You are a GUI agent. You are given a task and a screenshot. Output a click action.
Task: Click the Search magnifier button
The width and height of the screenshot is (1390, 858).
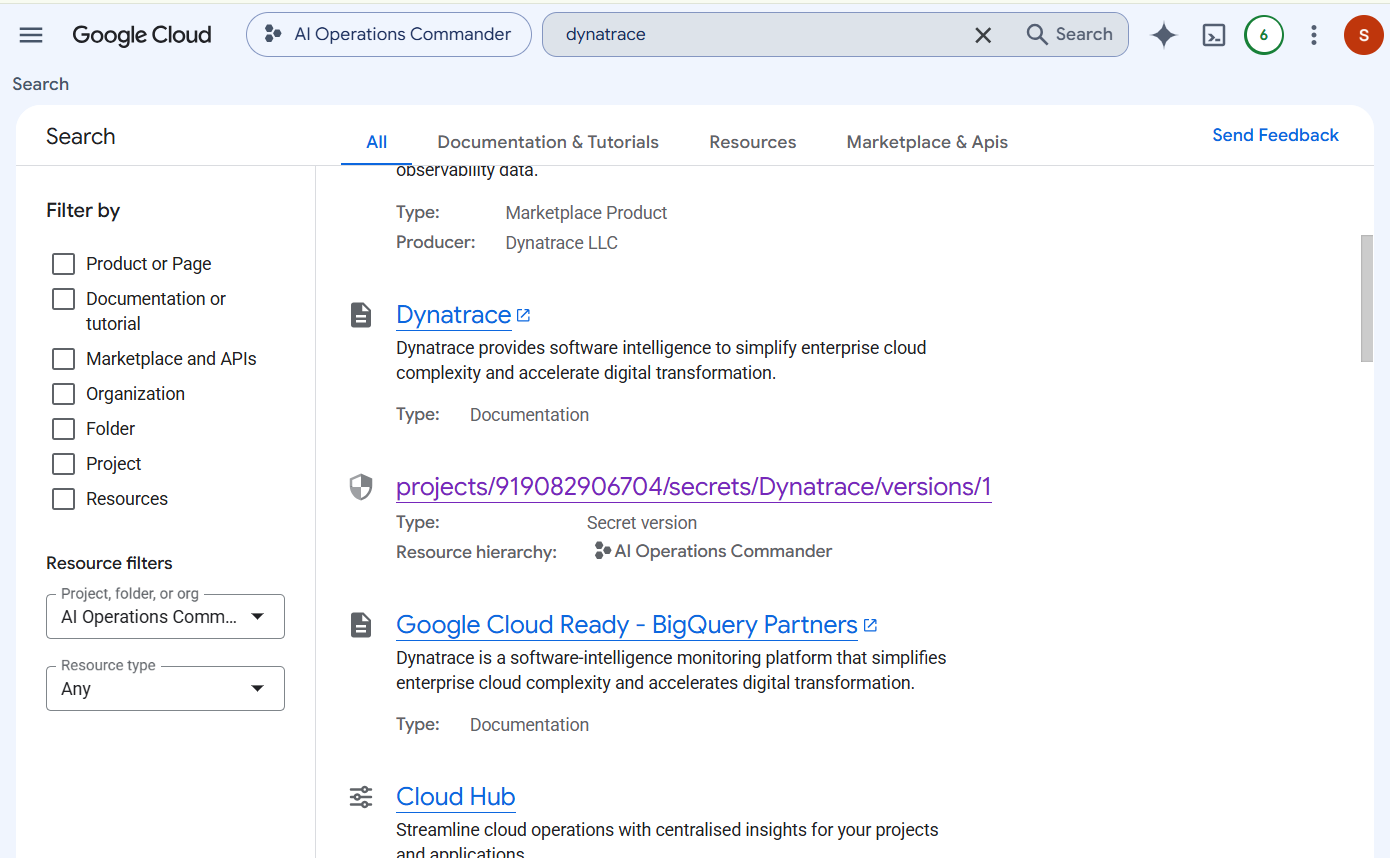point(1069,34)
